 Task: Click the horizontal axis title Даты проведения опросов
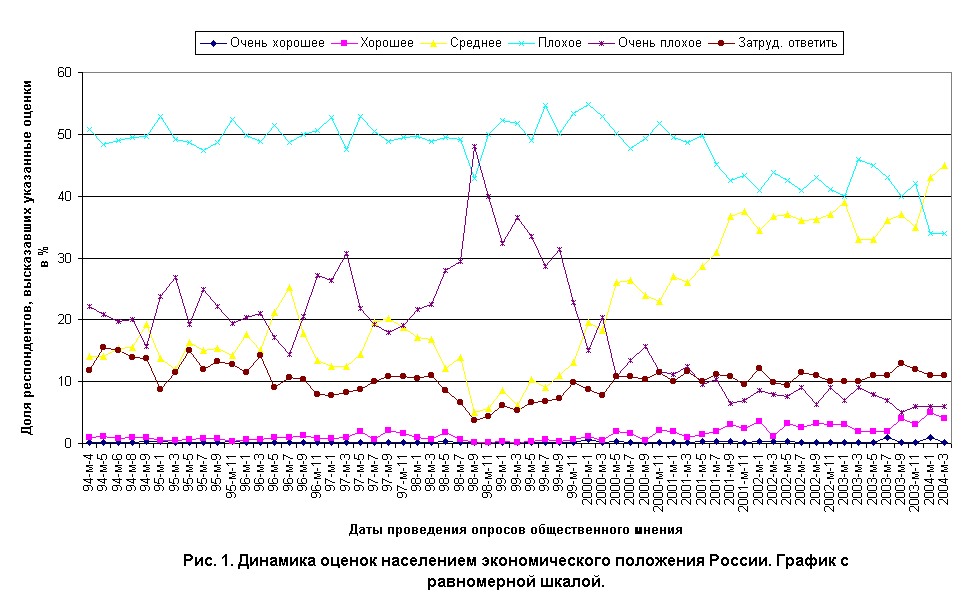[515, 529]
